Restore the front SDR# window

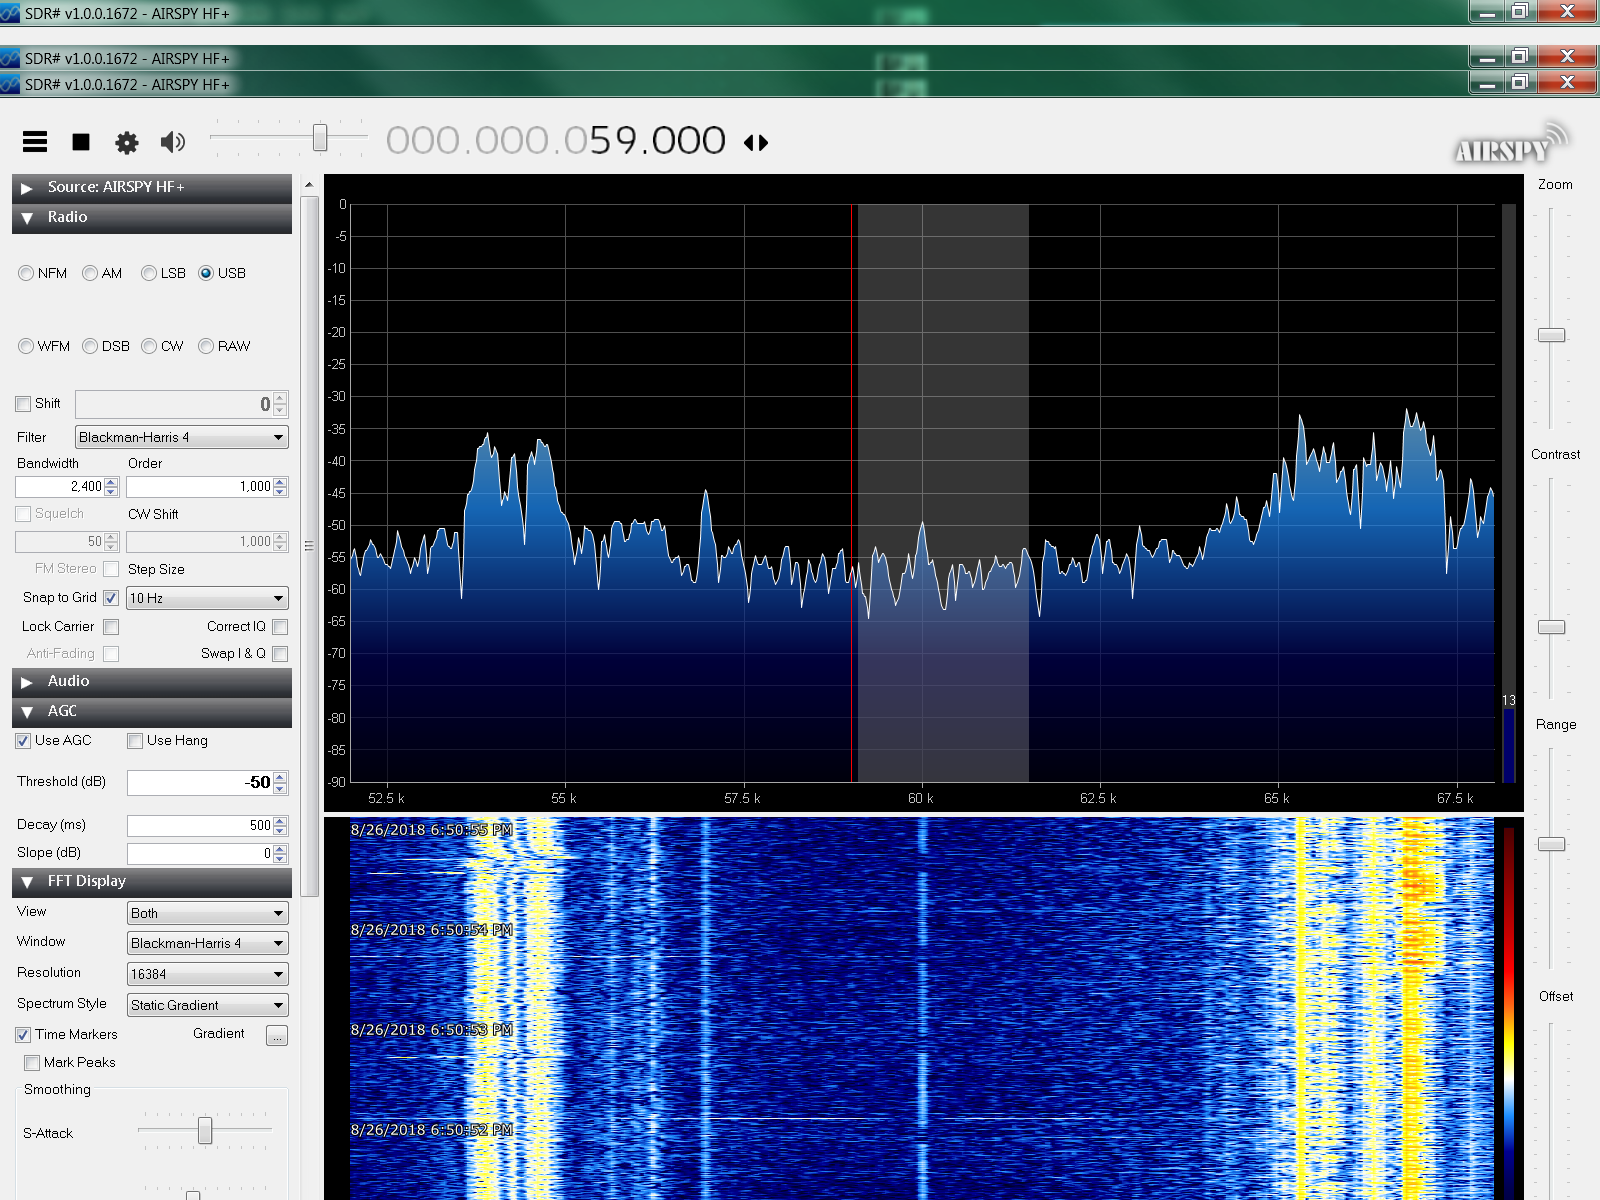click(1520, 83)
